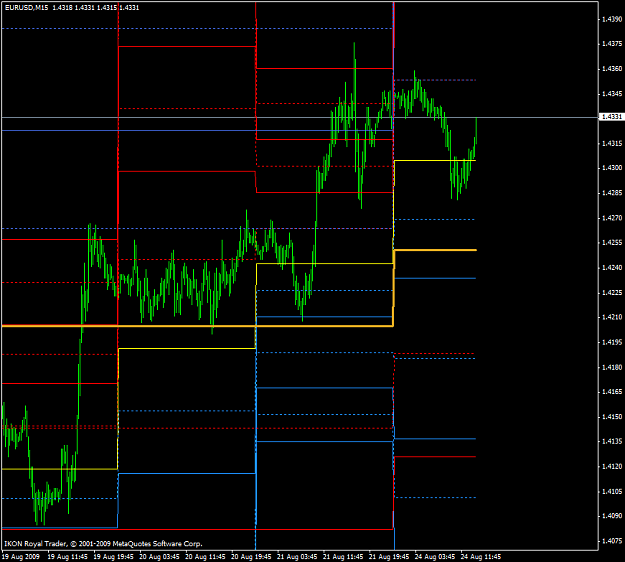Image resolution: width=625 pixels, height=562 pixels.
Task: Click the 1.4315 price axis label
Action: point(612,143)
